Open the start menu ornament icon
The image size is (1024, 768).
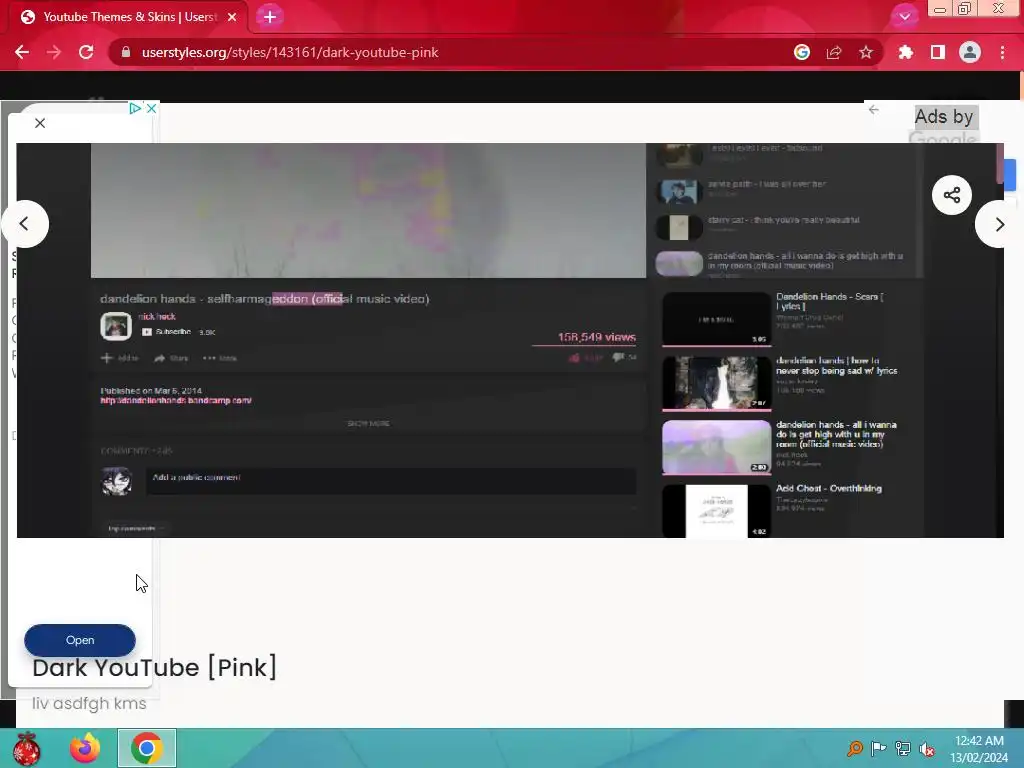click(x=26, y=748)
